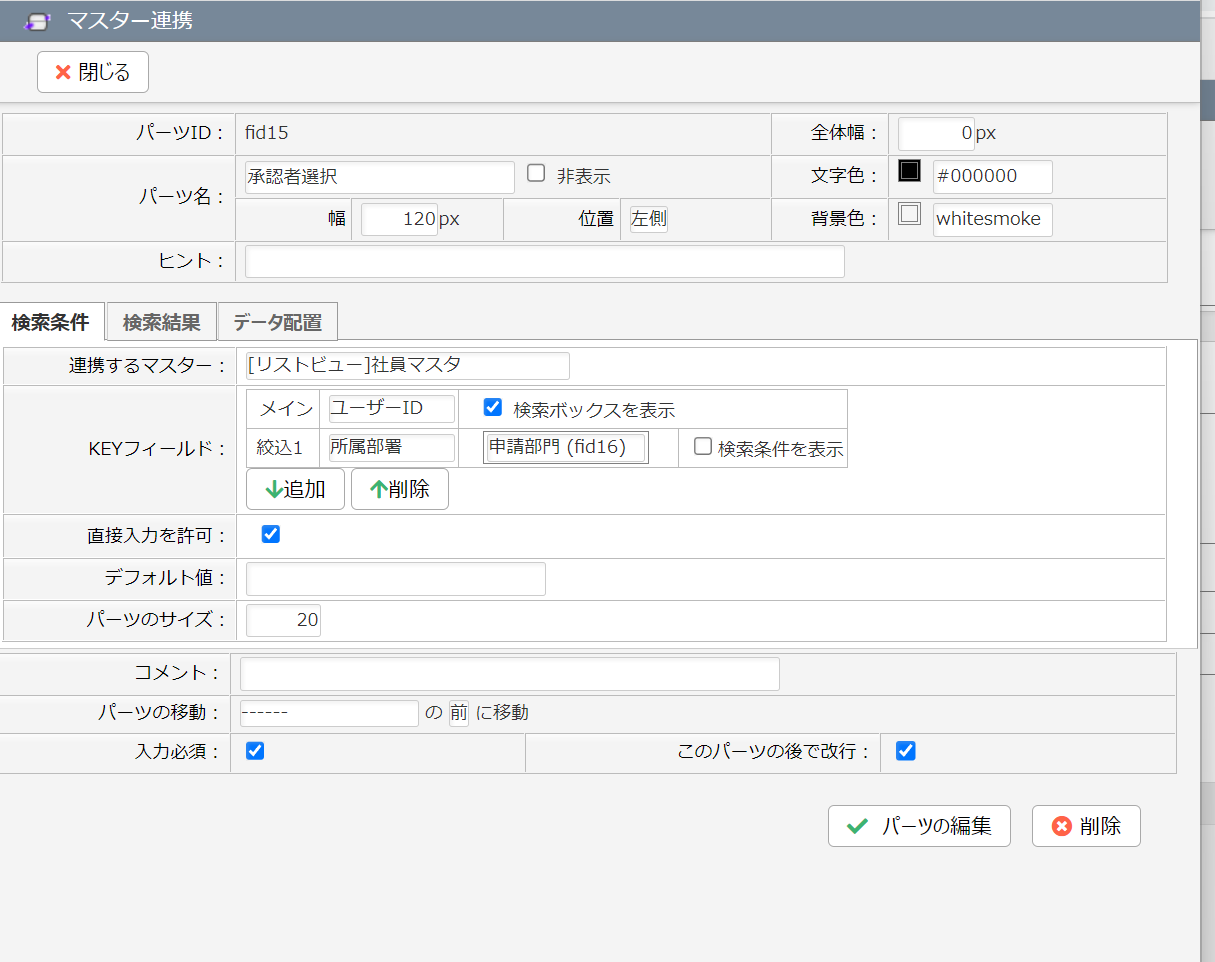Click the #000000 color code field

(x=993, y=176)
